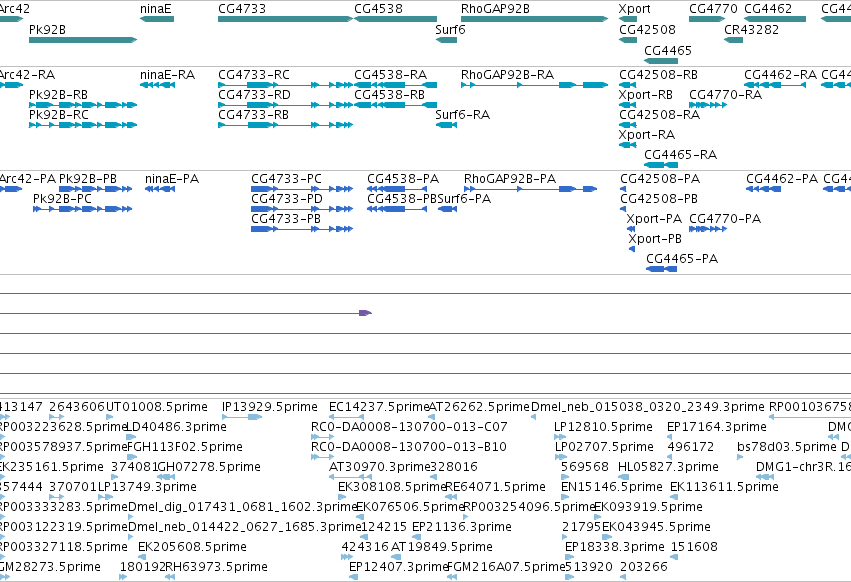Click the CG4733 gene feature bar
851x582 pixels.
(285, 19)
